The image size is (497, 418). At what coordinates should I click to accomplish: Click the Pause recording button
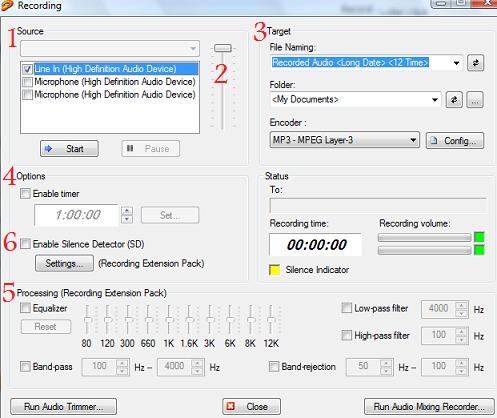(151, 148)
